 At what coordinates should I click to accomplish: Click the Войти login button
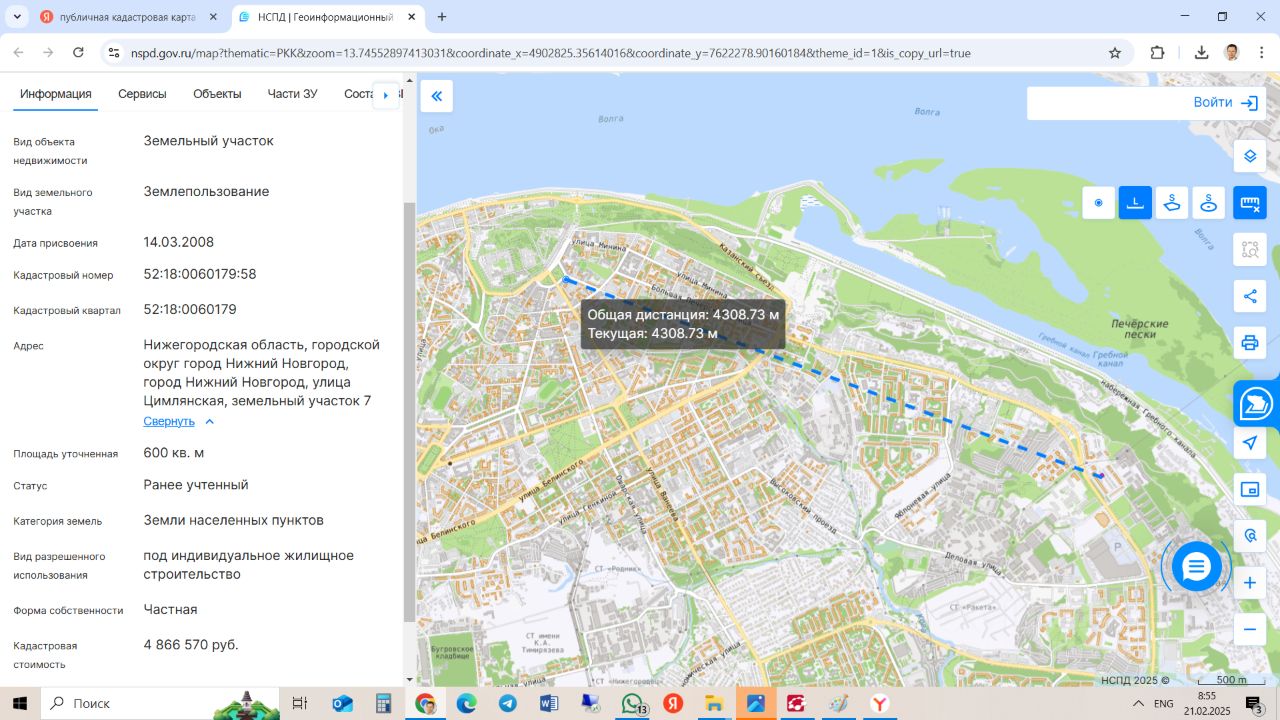coord(1225,103)
